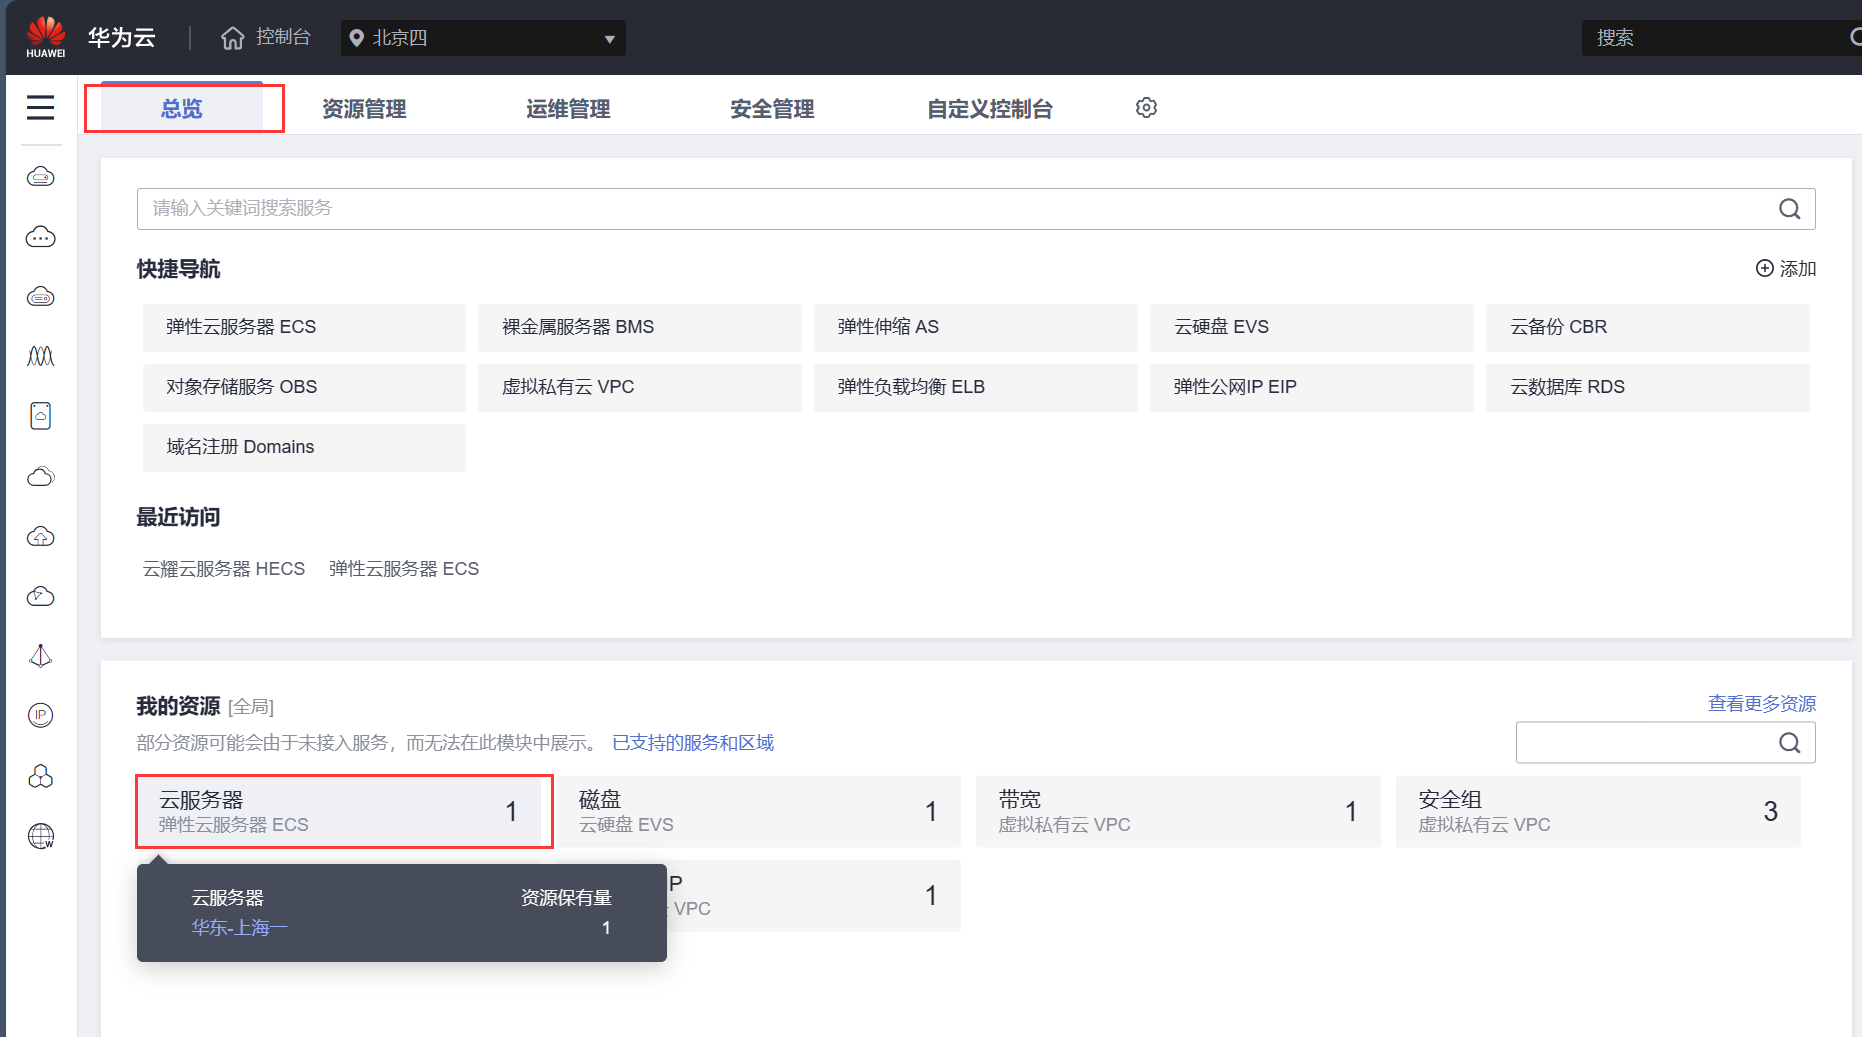The image size is (1862, 1037).
Task: Open the hexagon cluster sidebar icon
Action: click(x=40, y=776)
